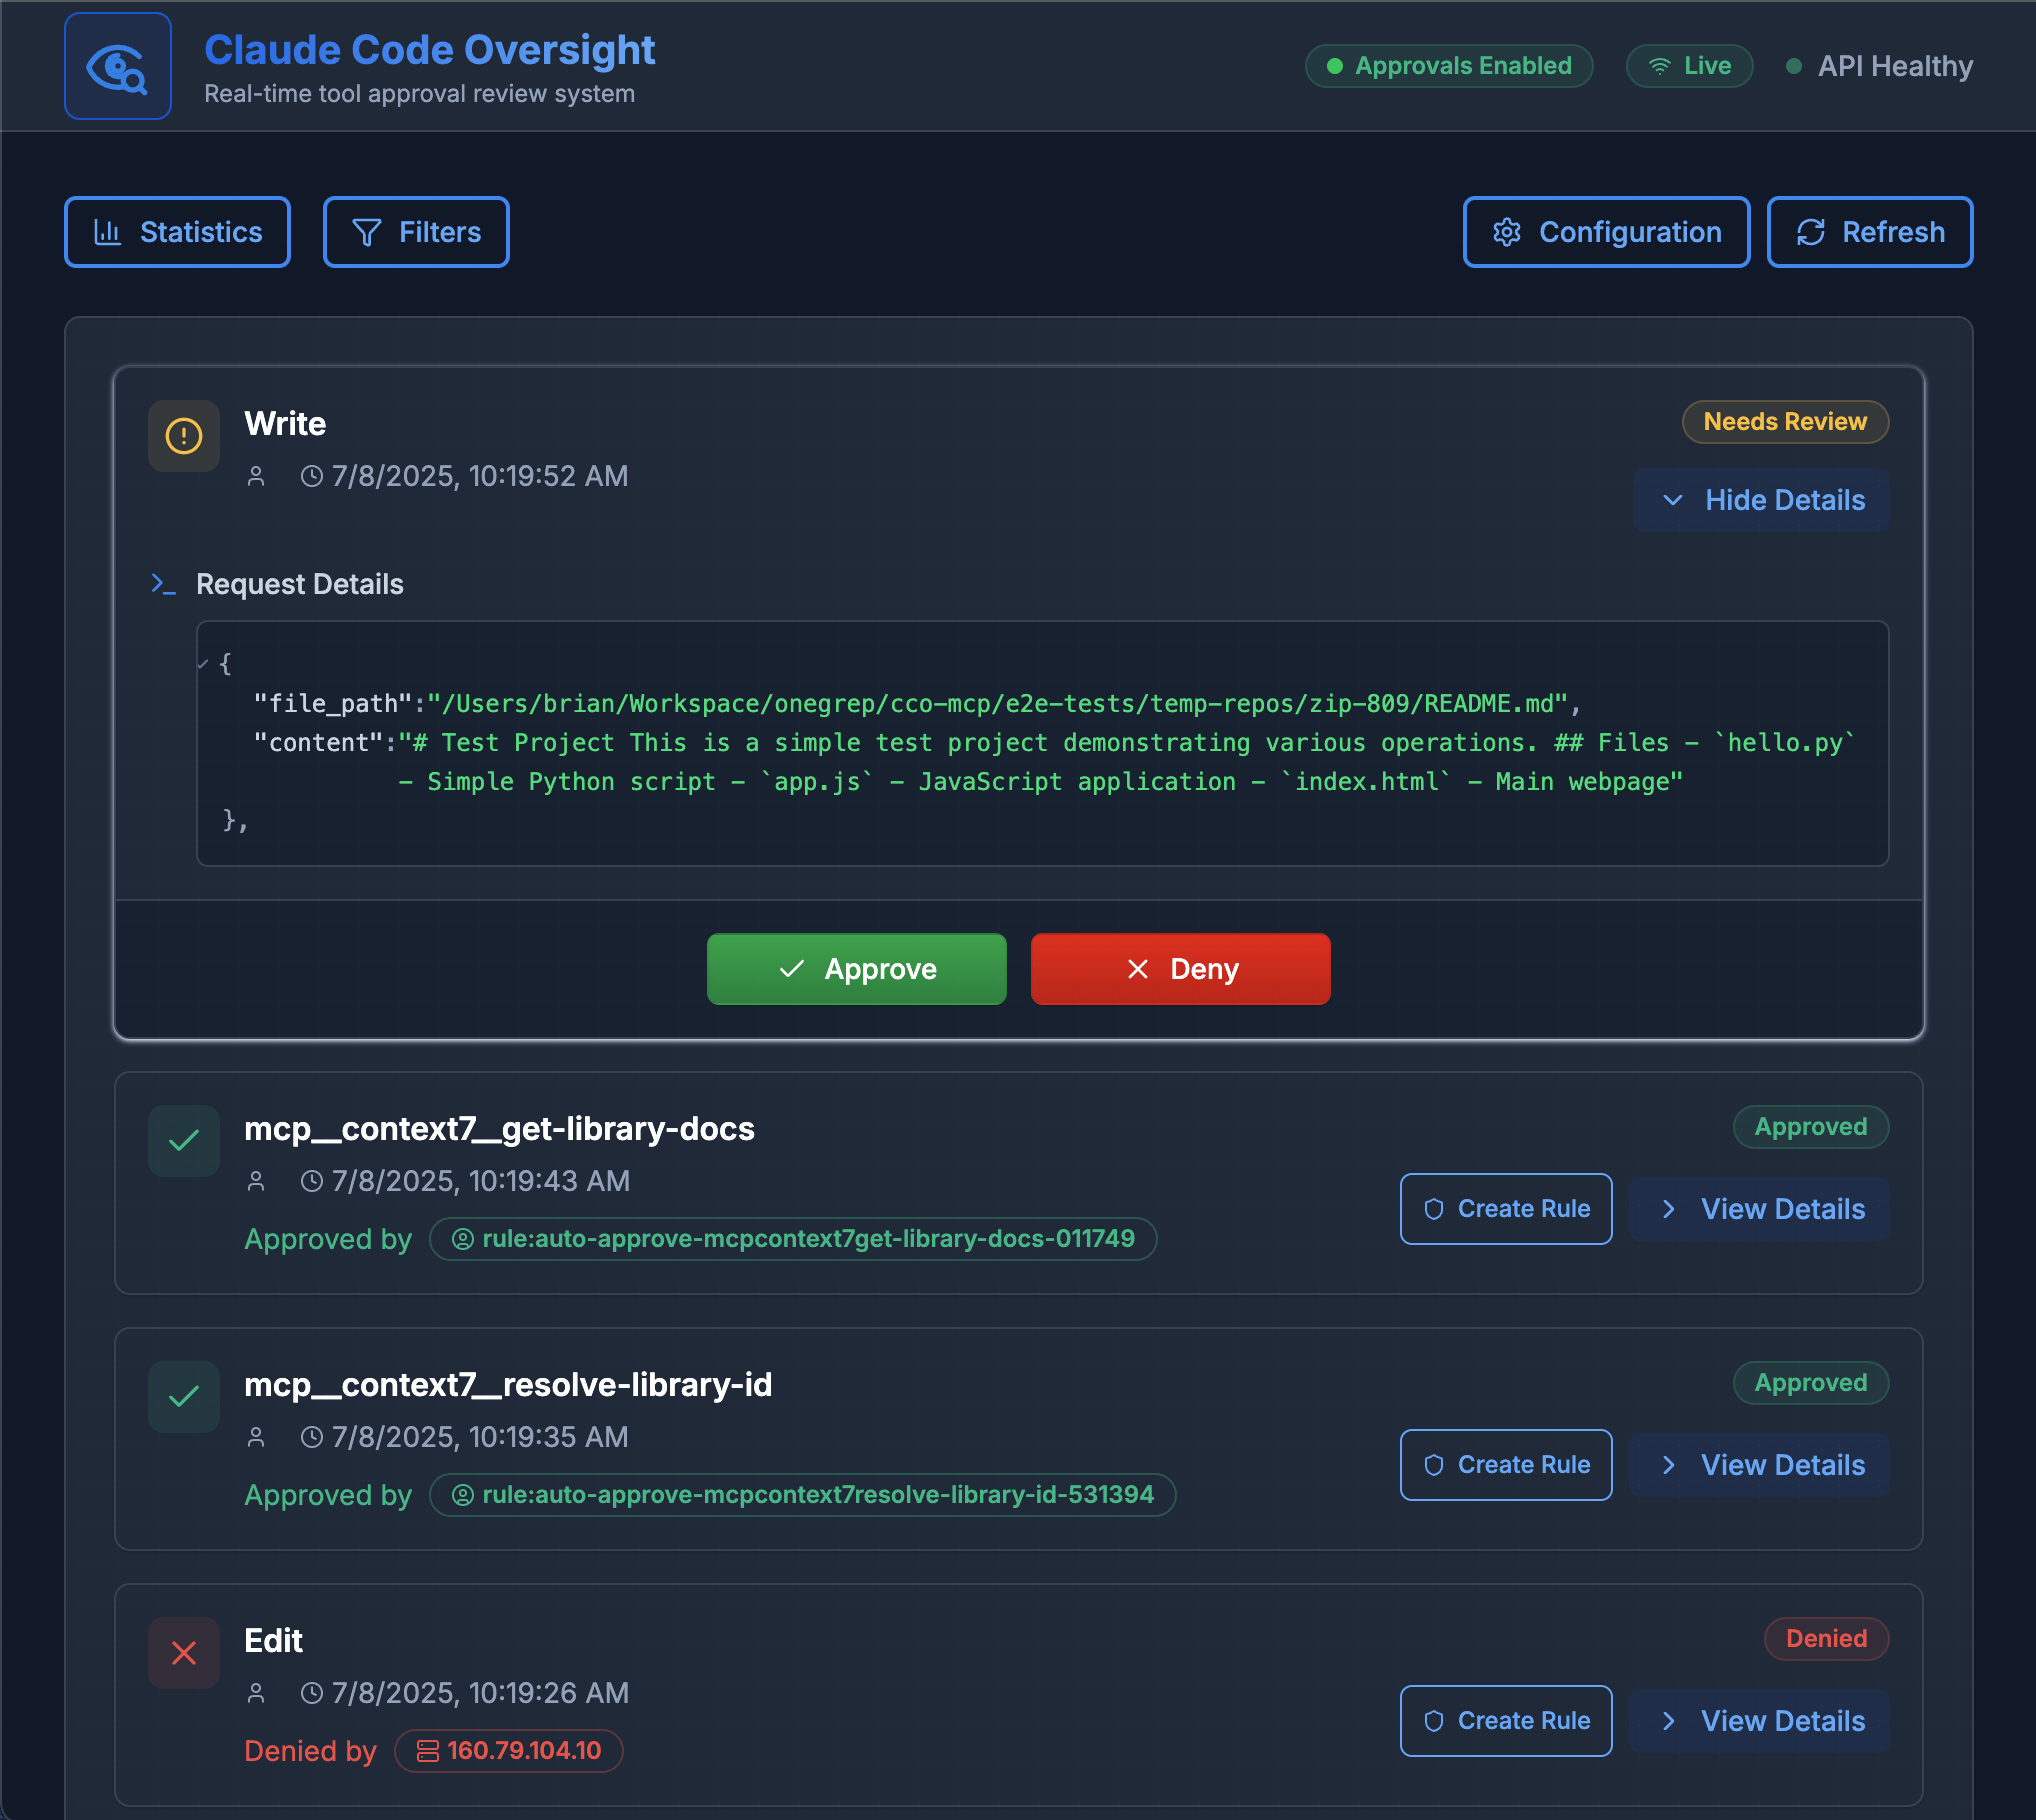The image size is (2036, 1820).
Task: Click the clock icon next to 10:19:52 AM
Action: [312, 476]
